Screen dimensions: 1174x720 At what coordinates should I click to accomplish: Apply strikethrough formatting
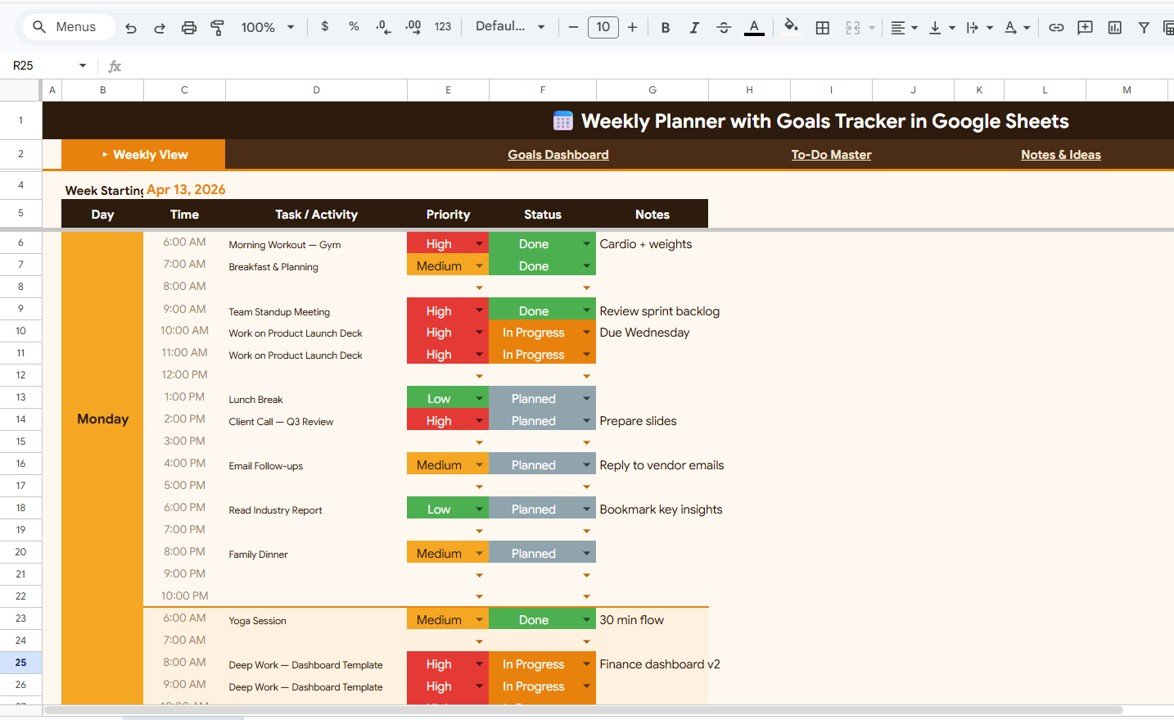(x=724, y=28)
